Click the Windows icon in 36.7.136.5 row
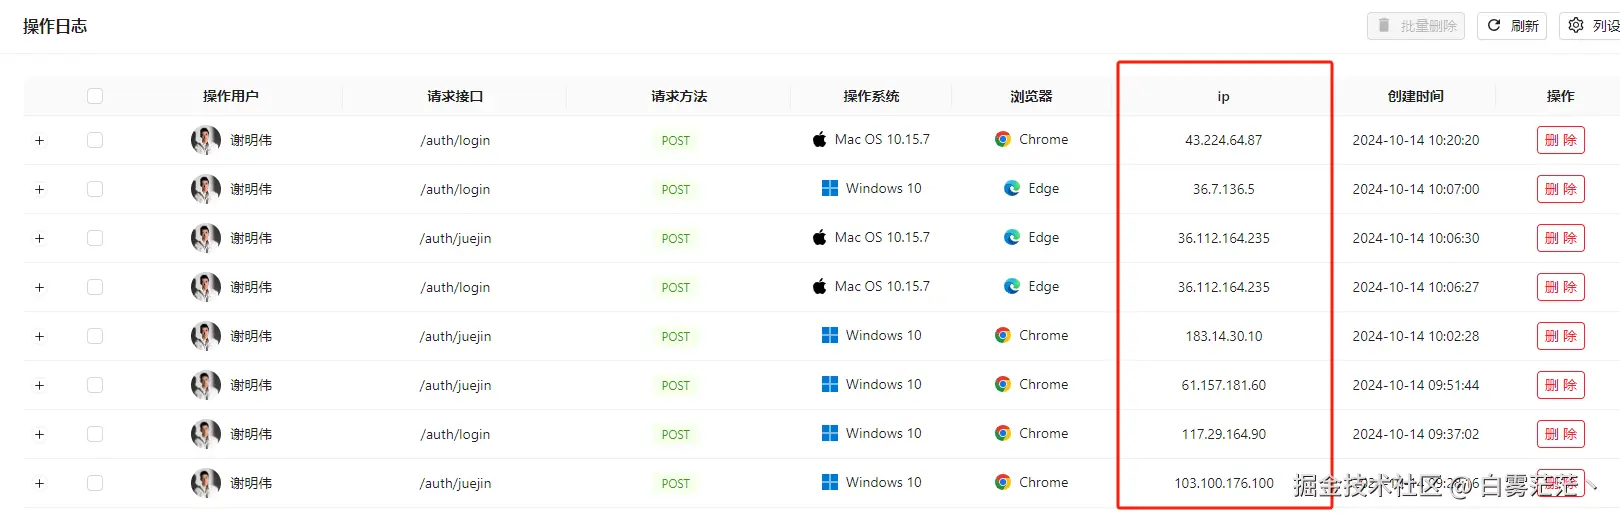This screenshot has height=516, width=1620. pos(830,189)
